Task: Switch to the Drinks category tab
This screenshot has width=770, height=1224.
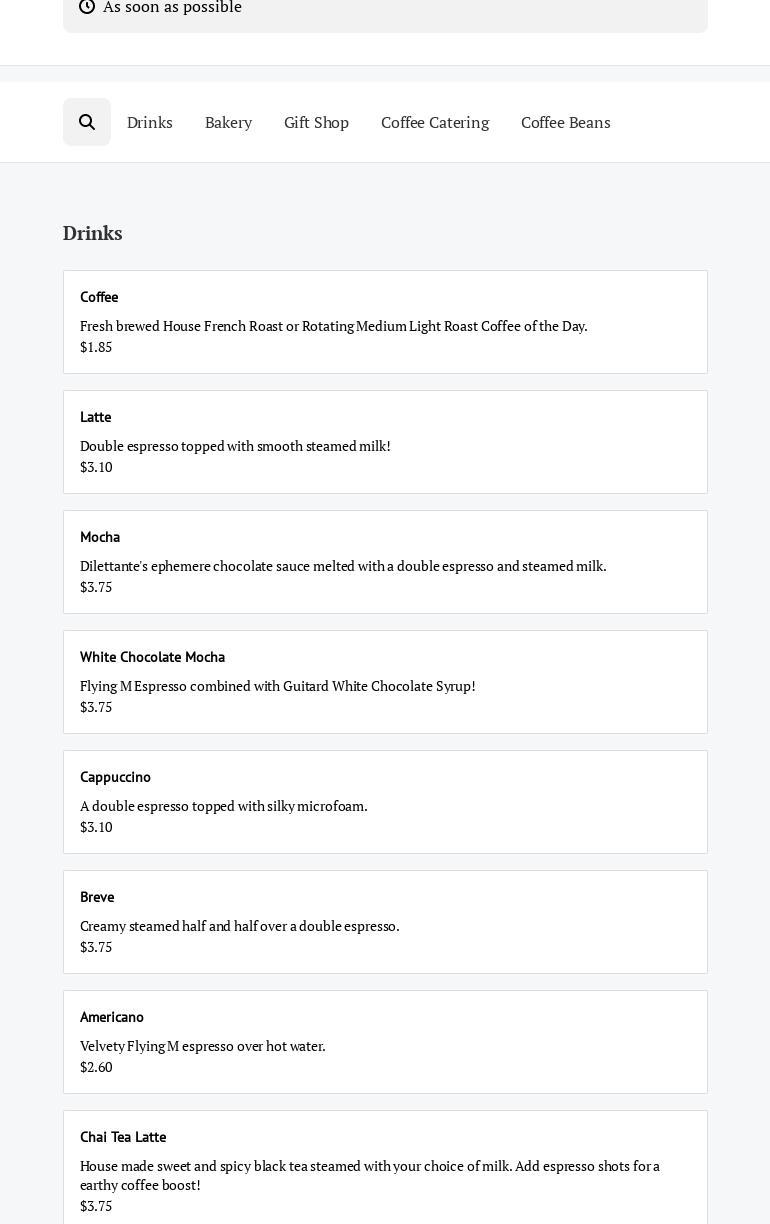Action: (x=150, y=122)
